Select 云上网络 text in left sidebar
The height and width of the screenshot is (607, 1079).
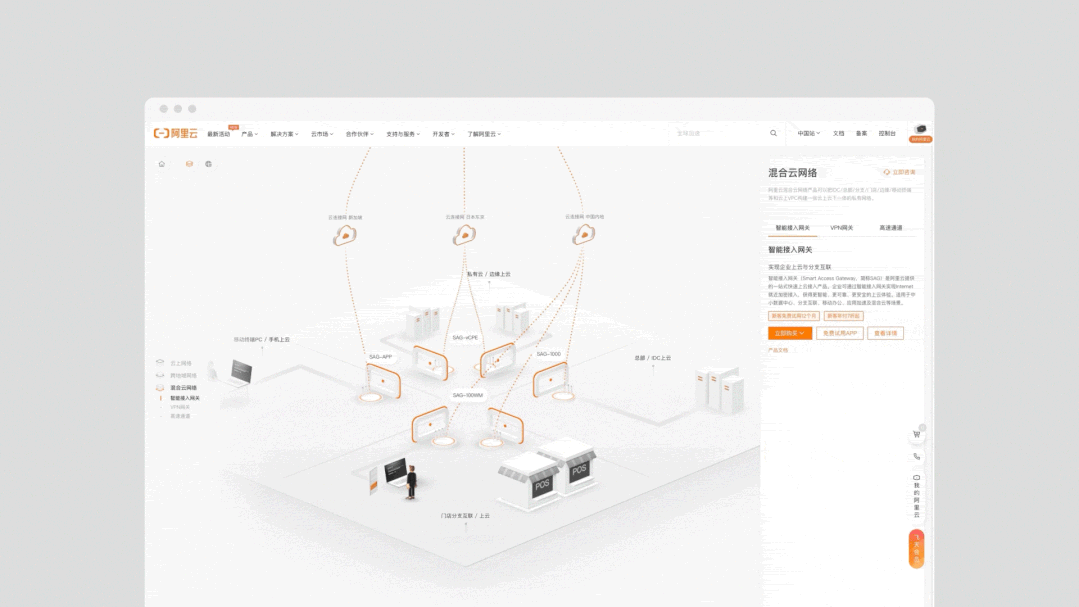coord(181,363)
